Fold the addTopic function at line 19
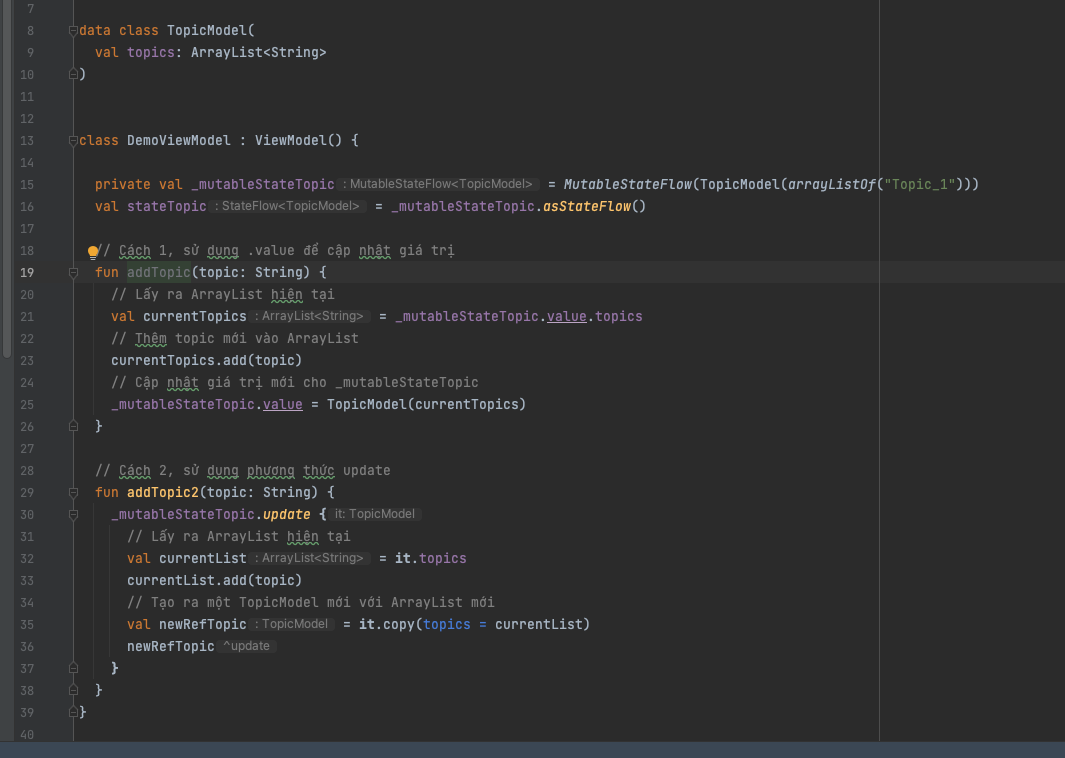Viewport: 1065px width, 758px height. 73,273
